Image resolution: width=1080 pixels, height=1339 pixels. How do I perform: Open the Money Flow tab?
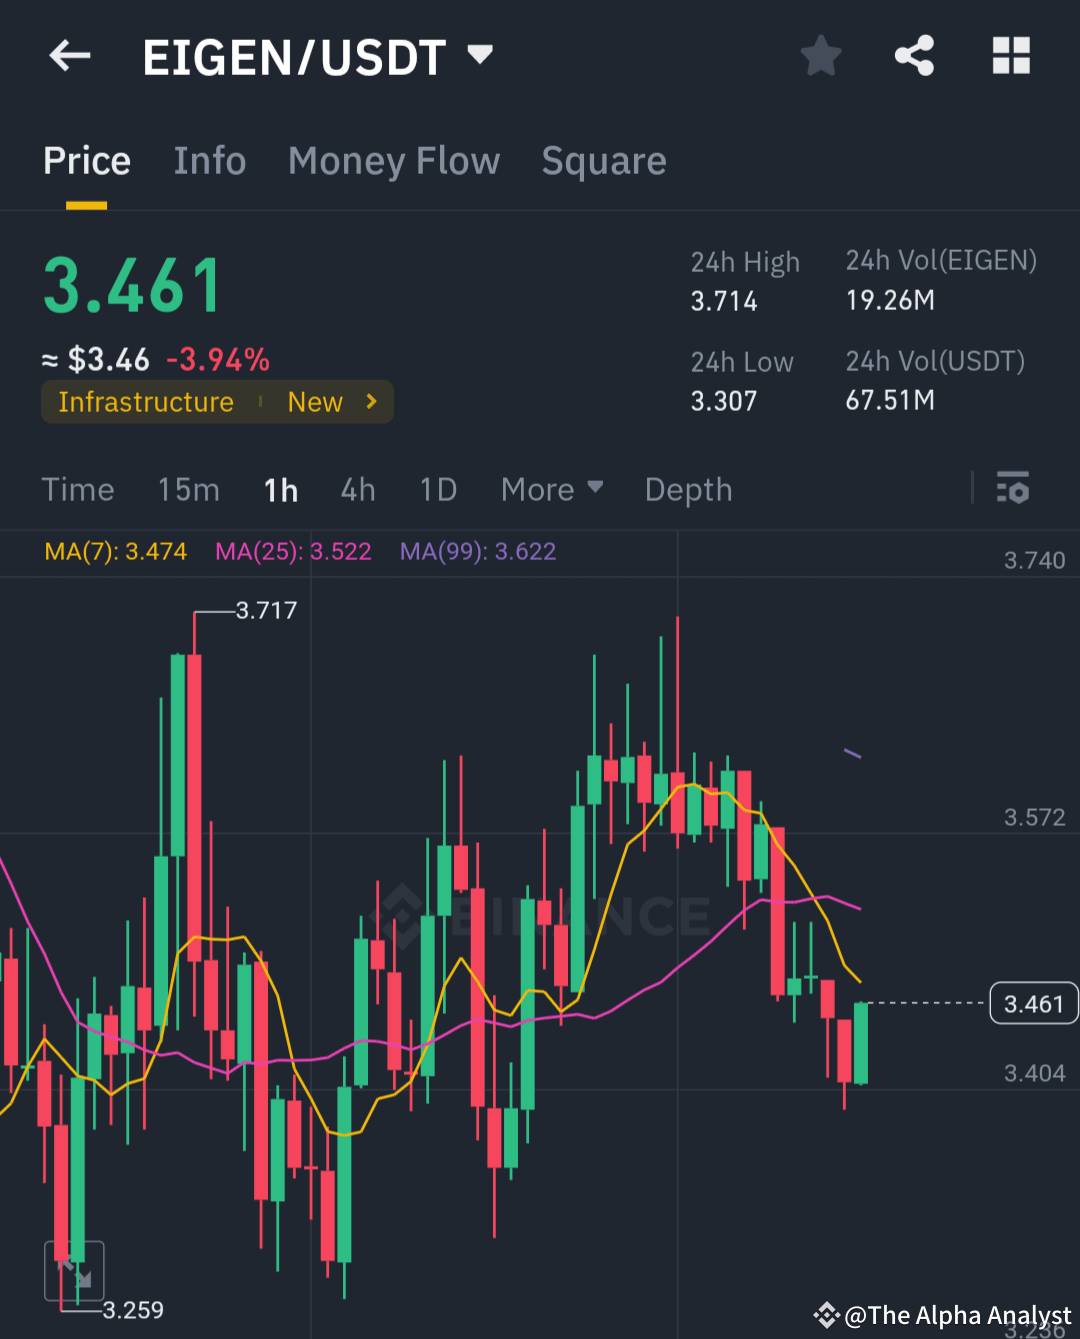click(394, 160)
